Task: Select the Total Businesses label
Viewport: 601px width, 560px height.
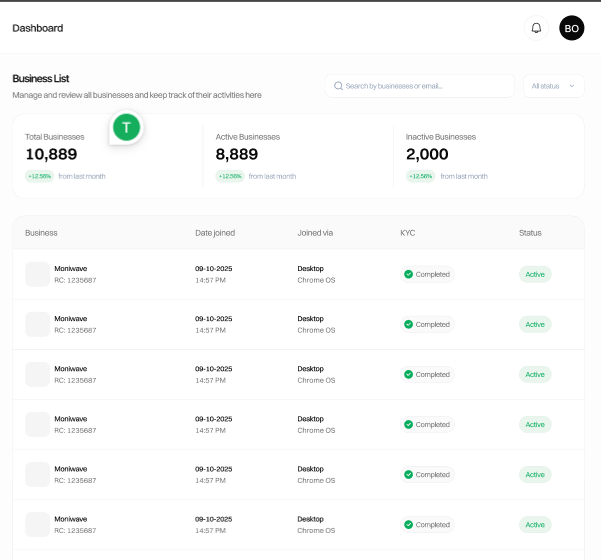Action: 54,137
